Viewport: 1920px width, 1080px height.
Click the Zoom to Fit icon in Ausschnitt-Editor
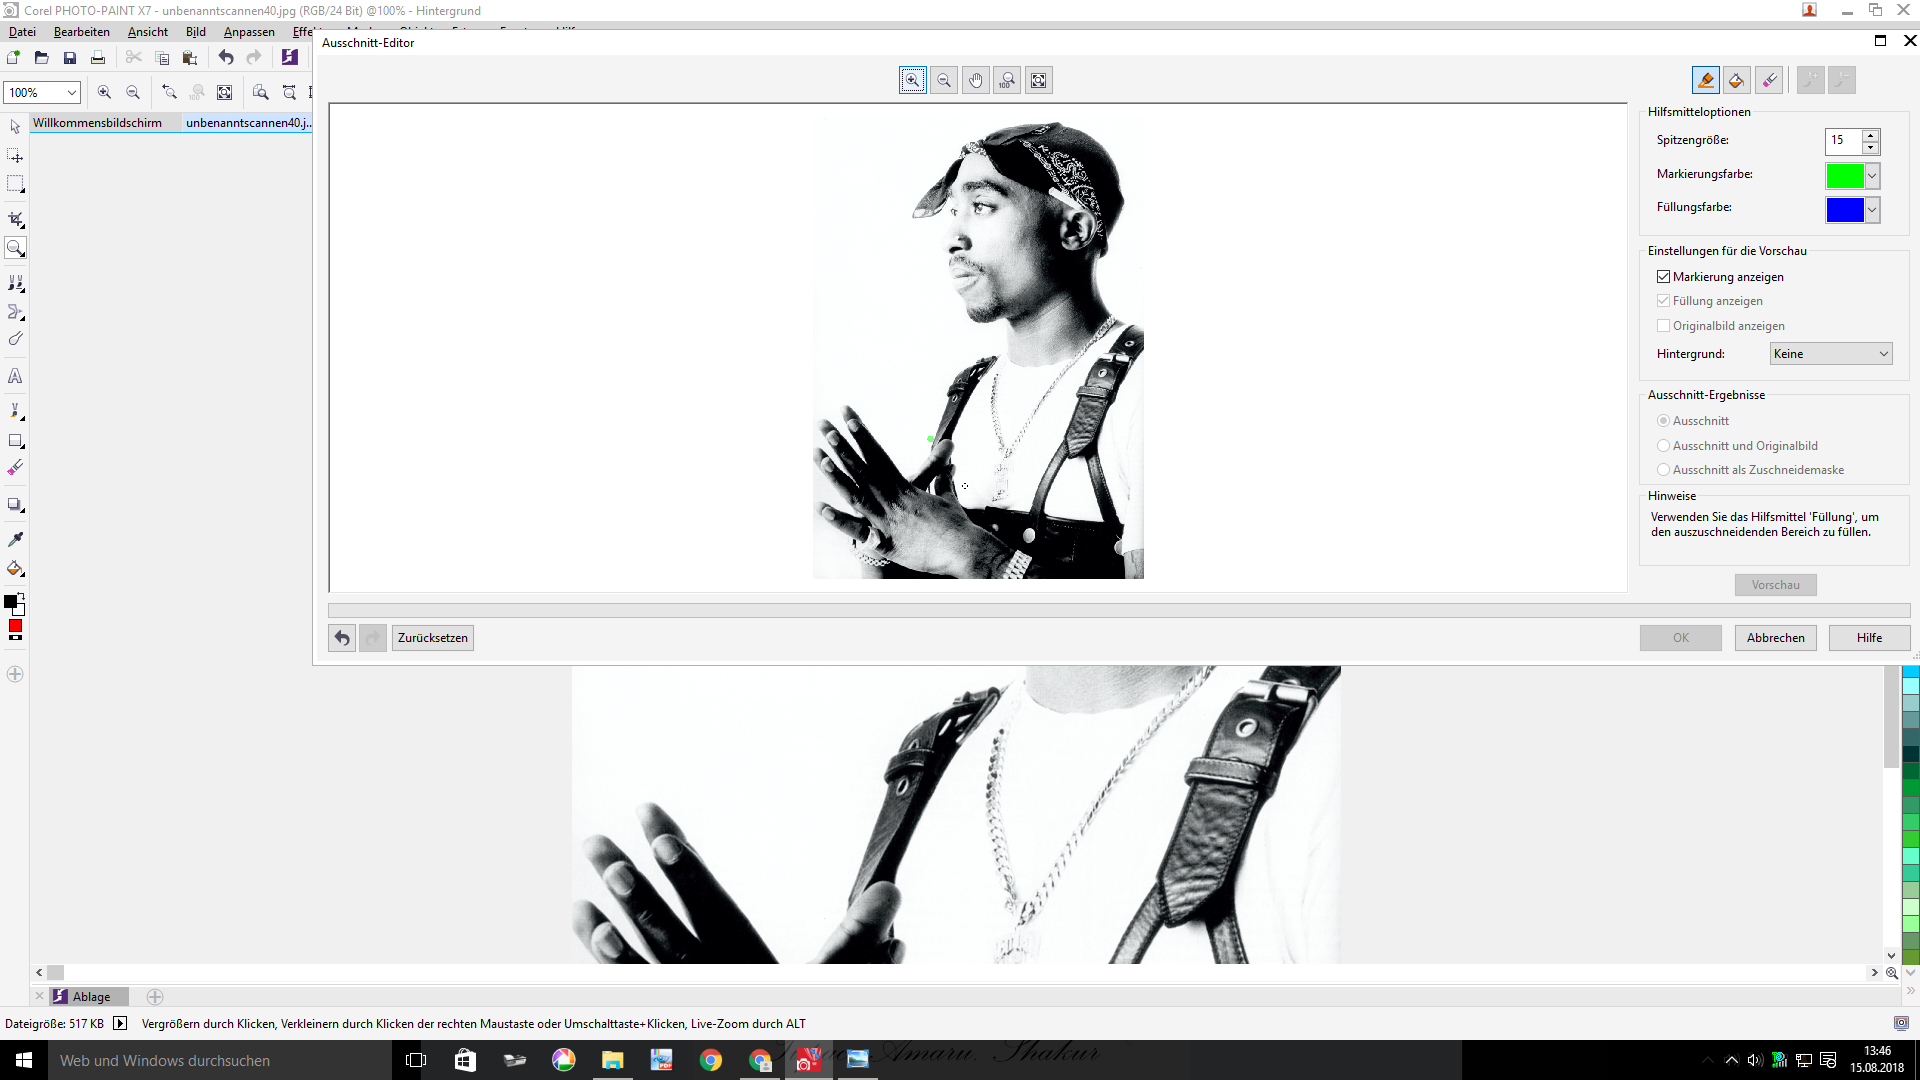pos(1040,81)
